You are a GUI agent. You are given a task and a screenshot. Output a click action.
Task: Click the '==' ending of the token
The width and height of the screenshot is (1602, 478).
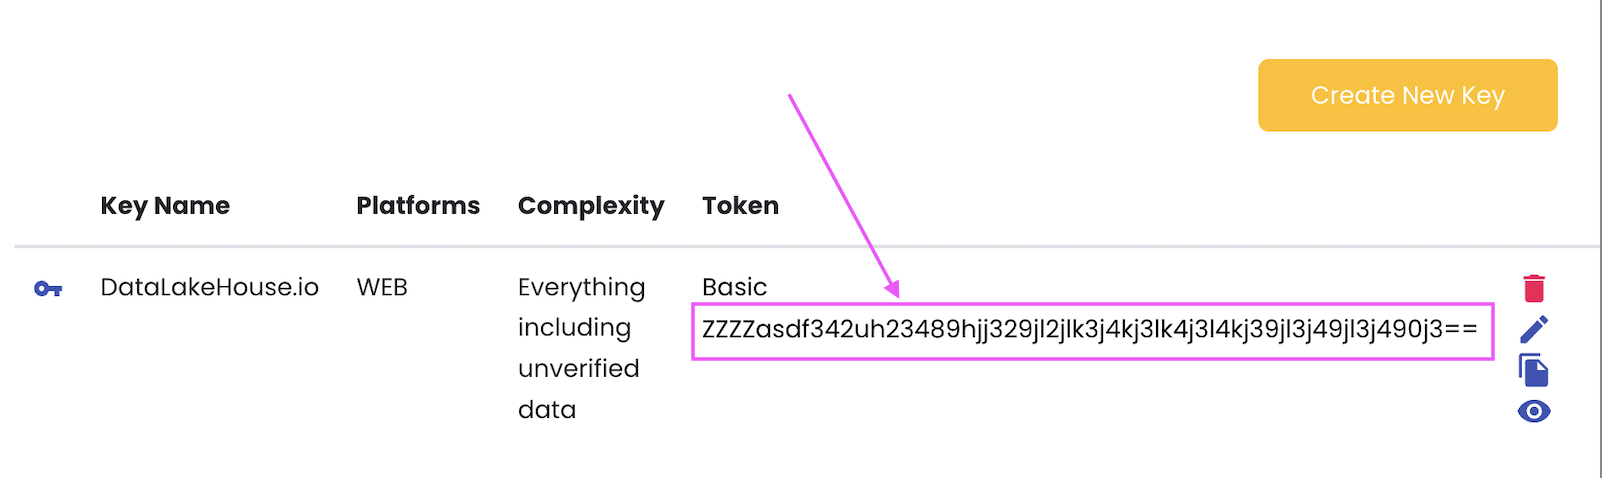pos(1461,330)
